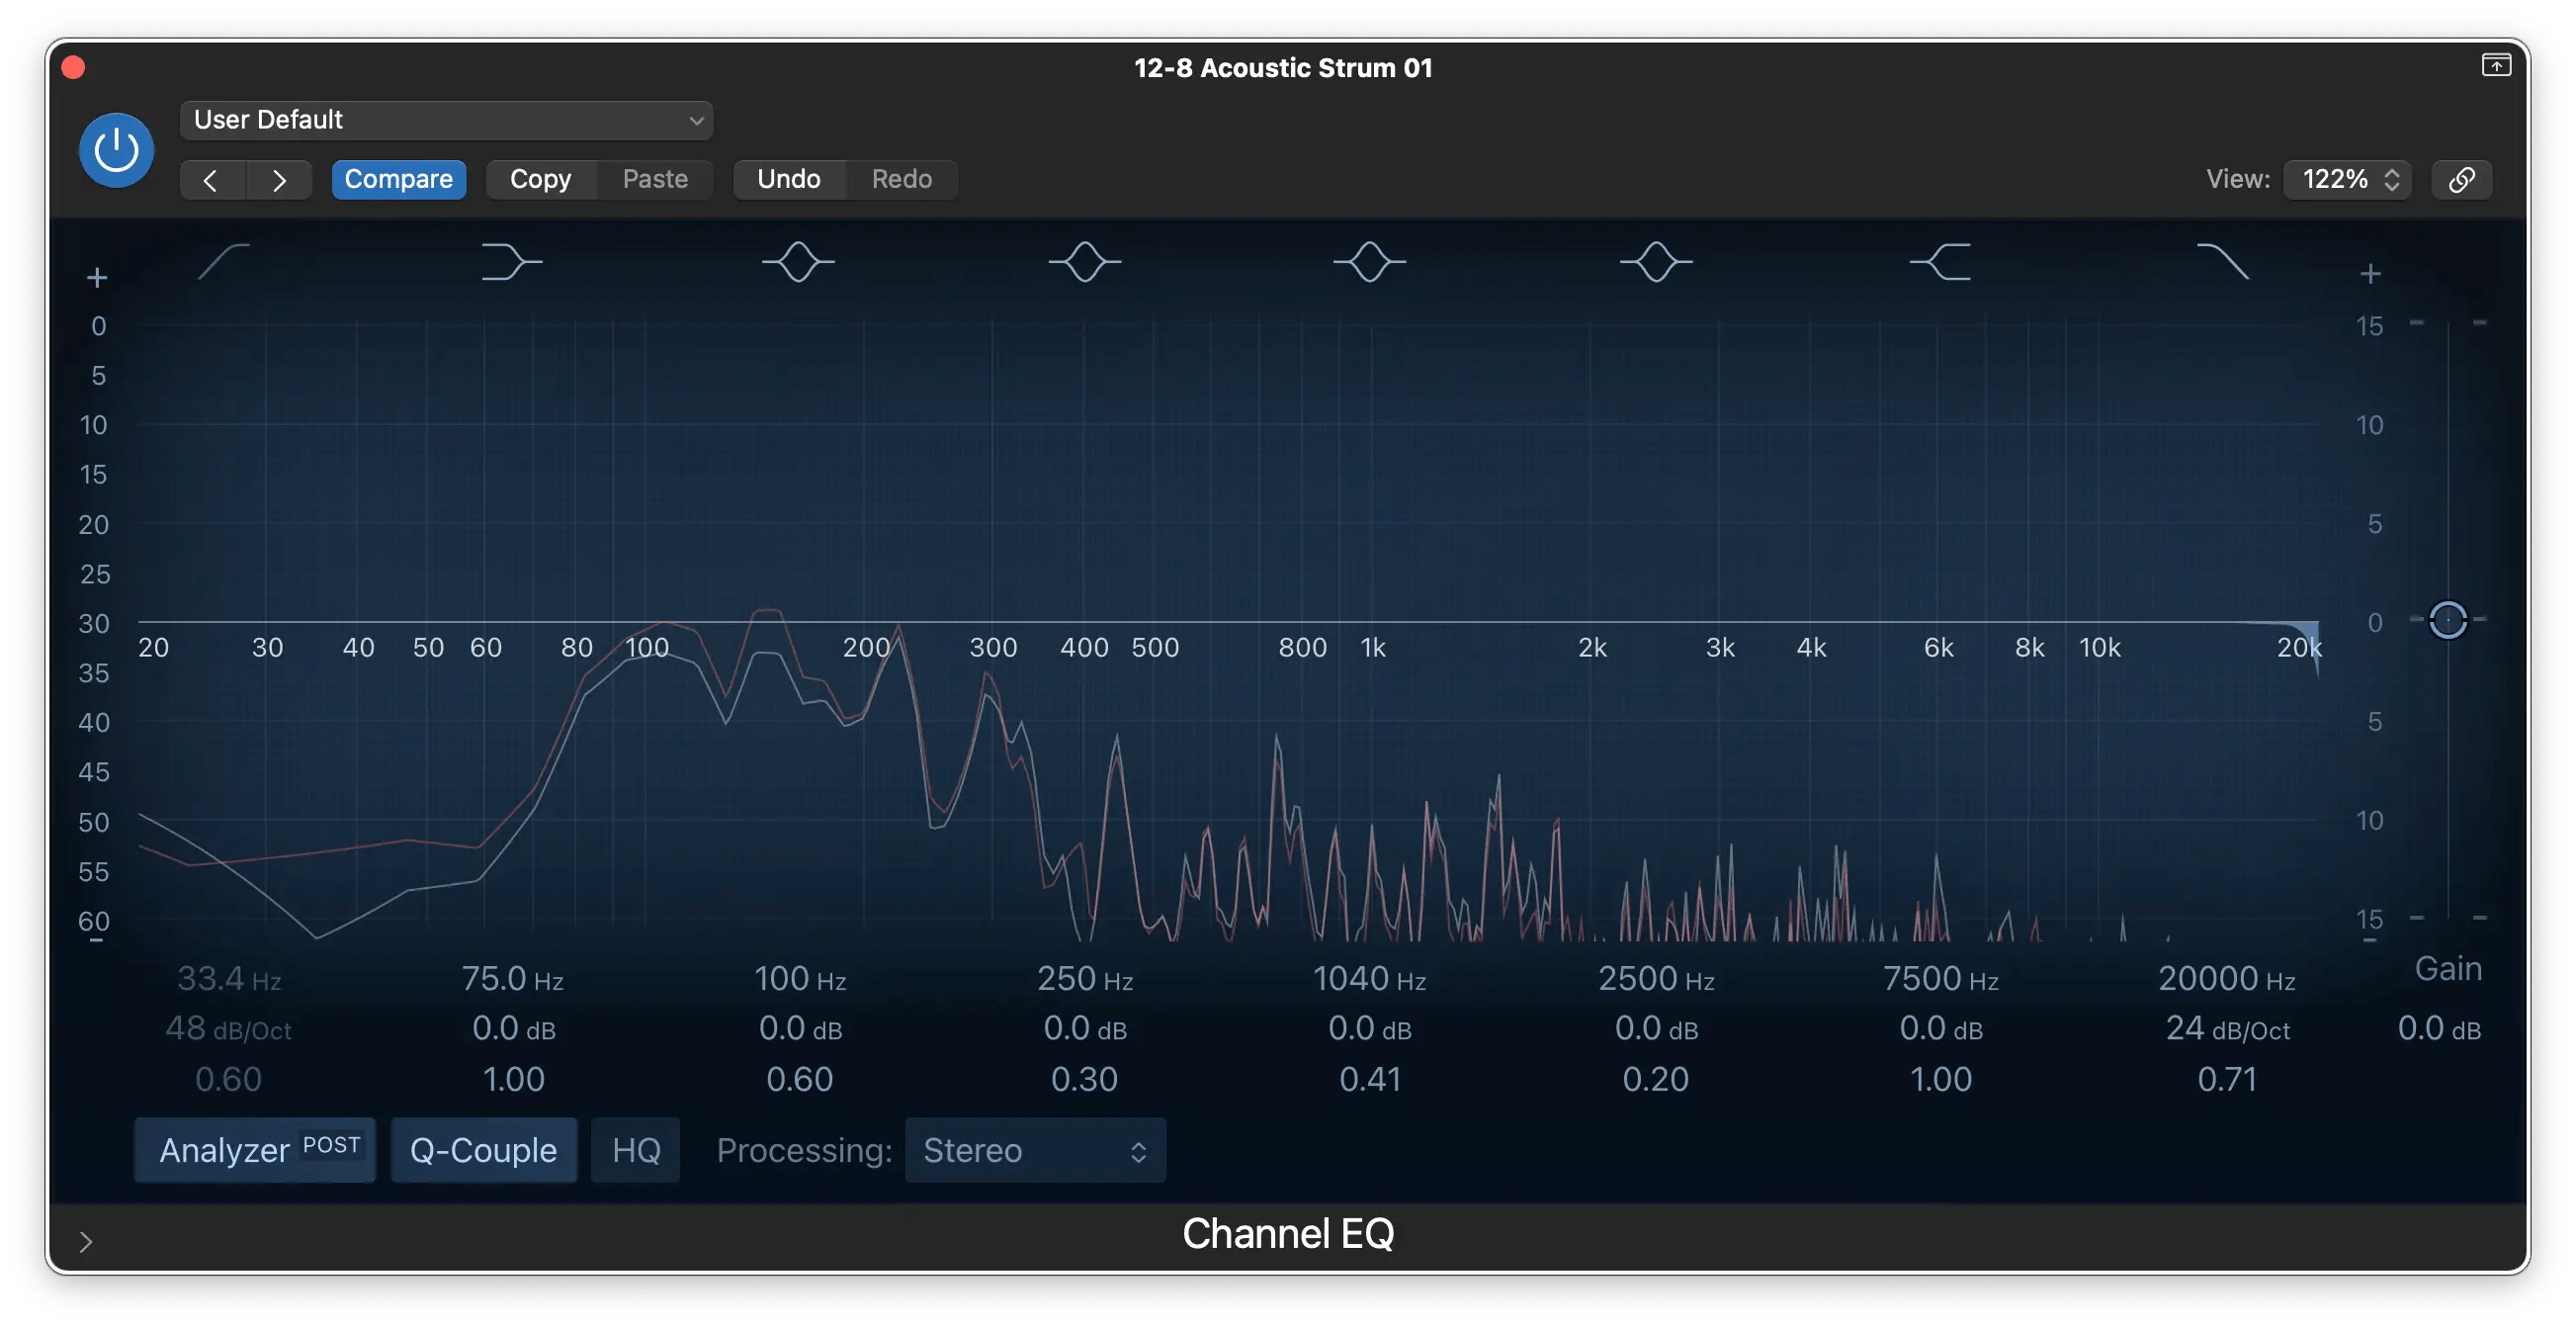
Task: Toggle the Analyzer POST button
Action: pos(254,1150)
